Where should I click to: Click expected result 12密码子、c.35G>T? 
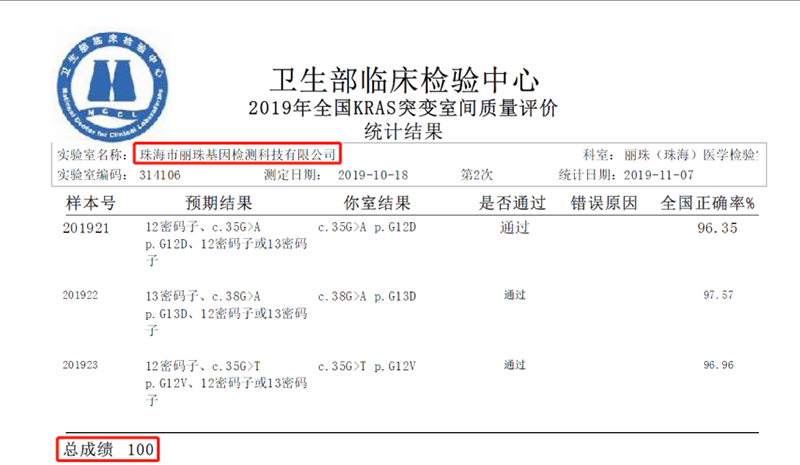(x=203, y=366)
